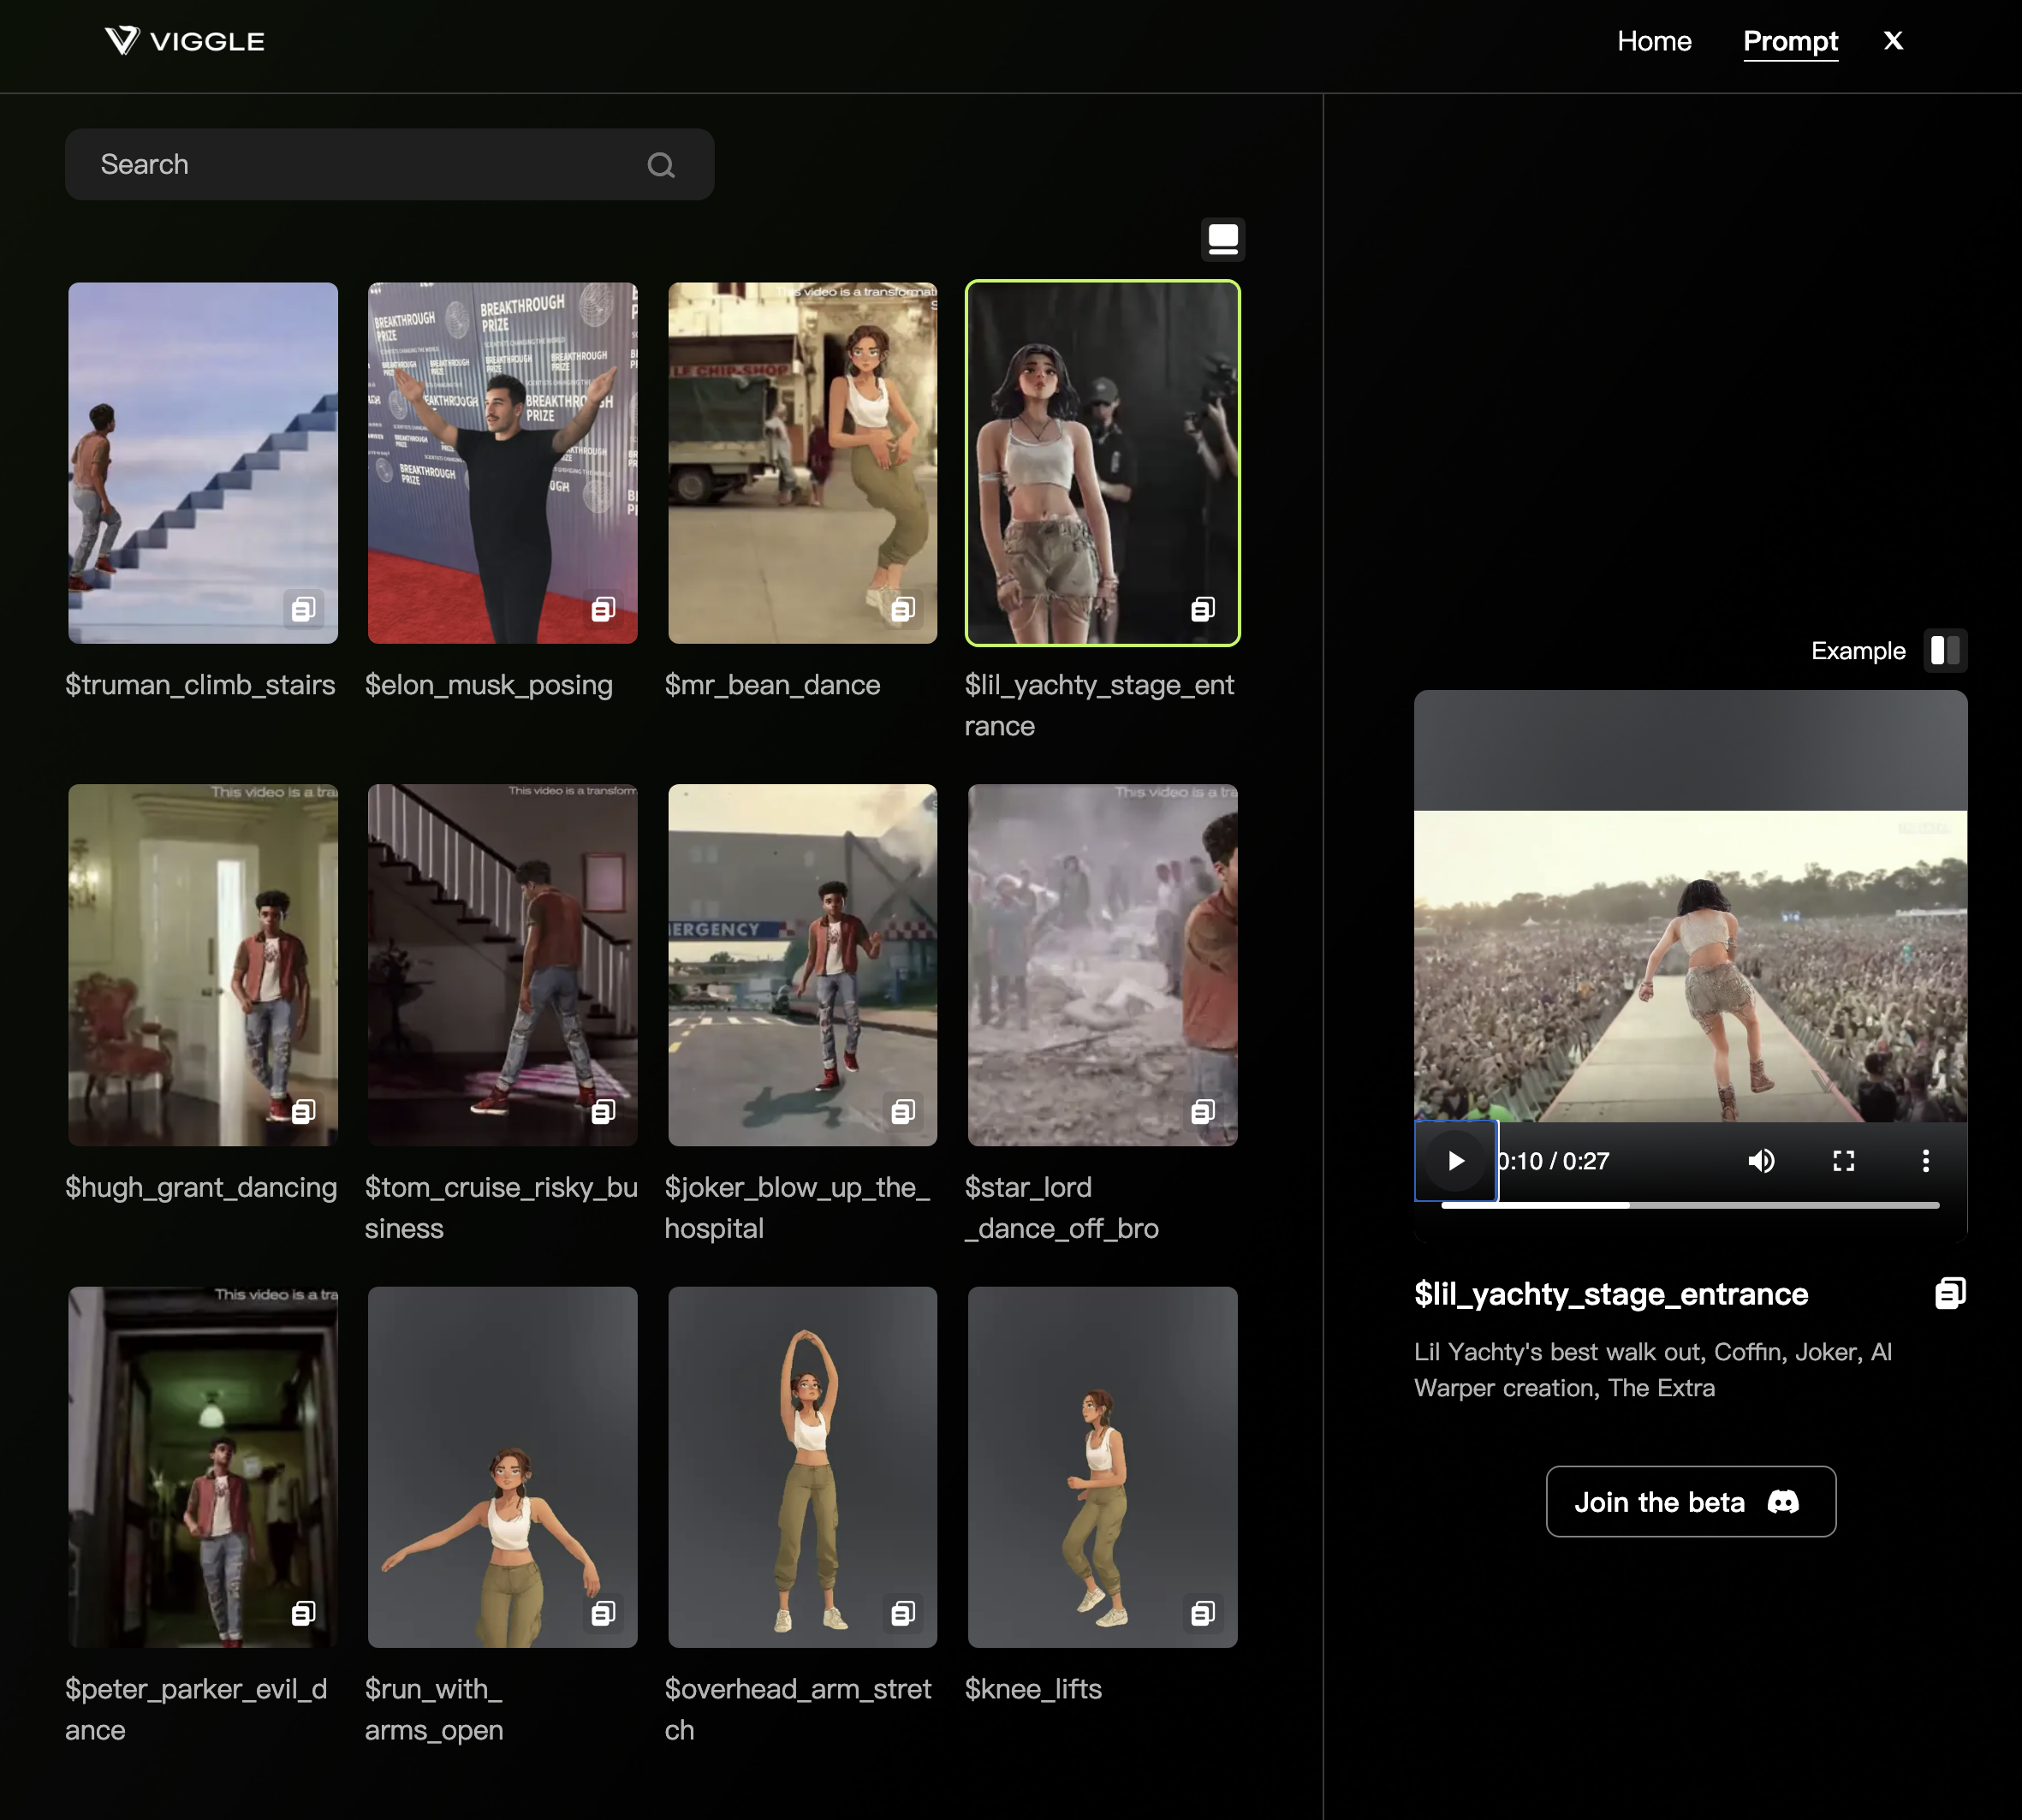The width and height of the screenshot is (2022, 1820).
Task: Click the $mr_bean_dance label
Action: tap(772, 686)
